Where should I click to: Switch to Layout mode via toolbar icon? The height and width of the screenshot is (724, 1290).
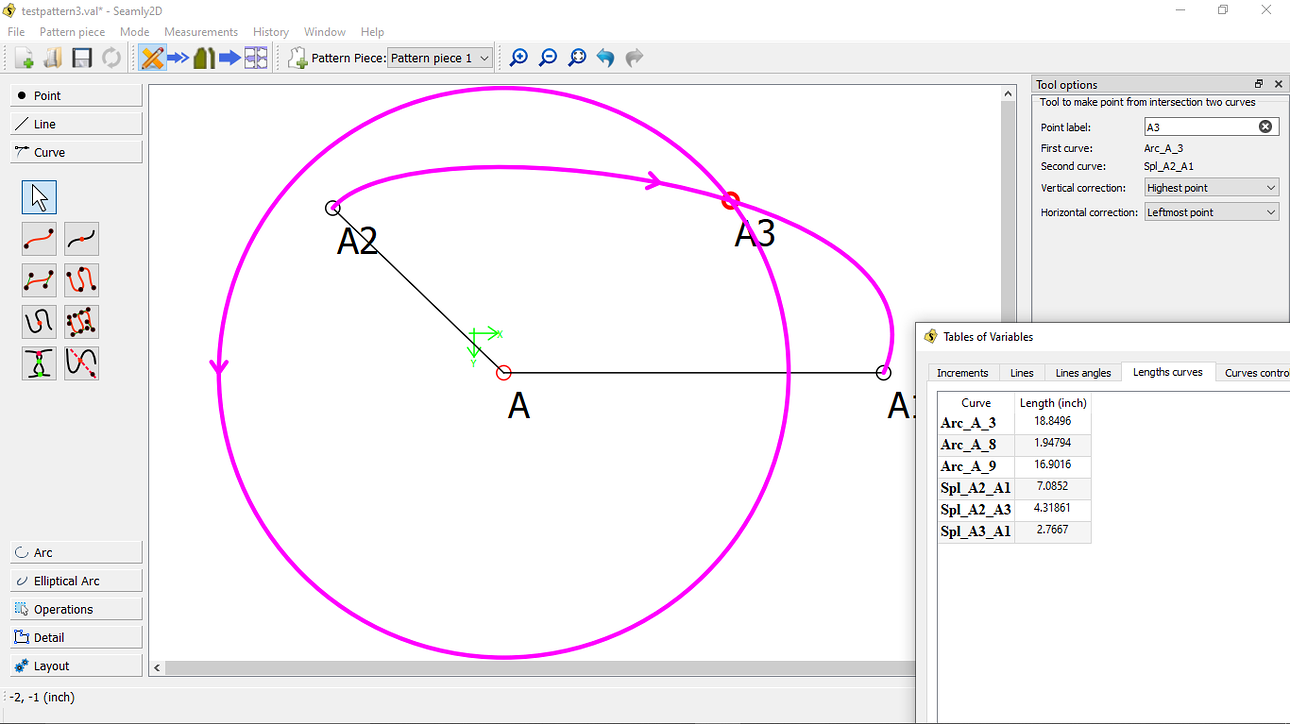(x=257, y=57)
